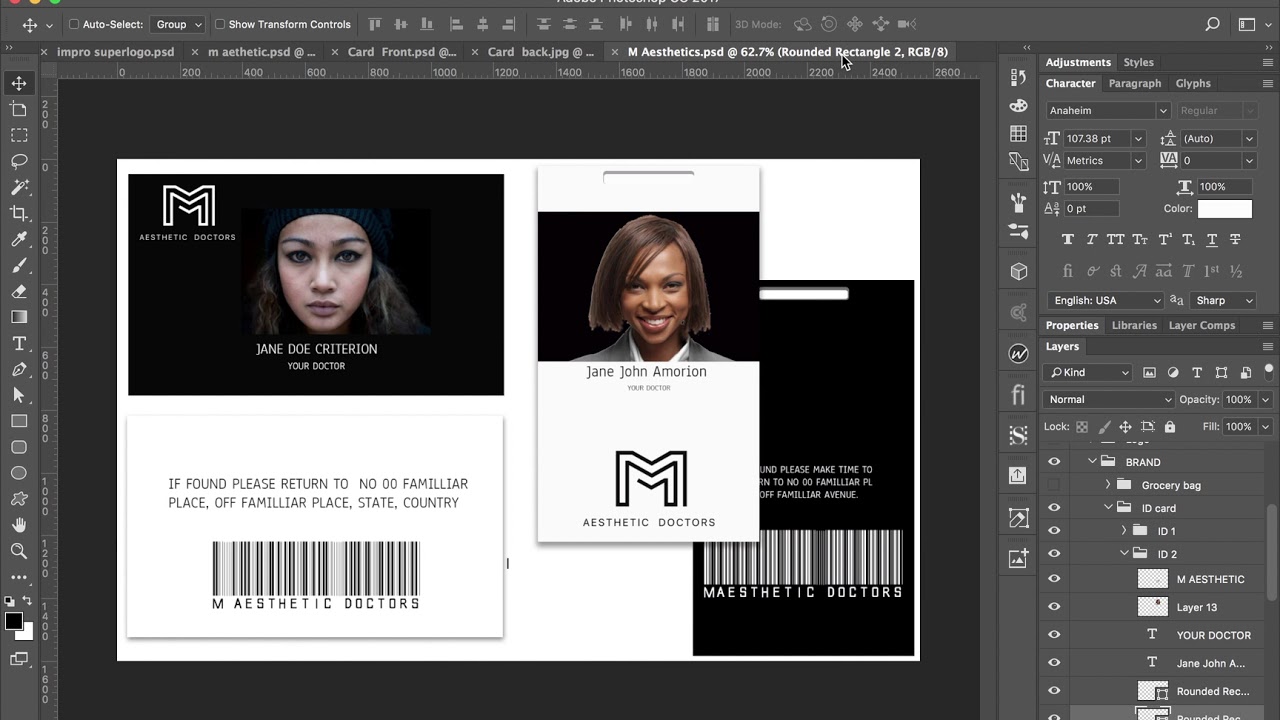This screenshot has height=720, width=1280.
Task: Select the Rectangle shape tool
Action: pyautogui.click(x=19, y=421)
